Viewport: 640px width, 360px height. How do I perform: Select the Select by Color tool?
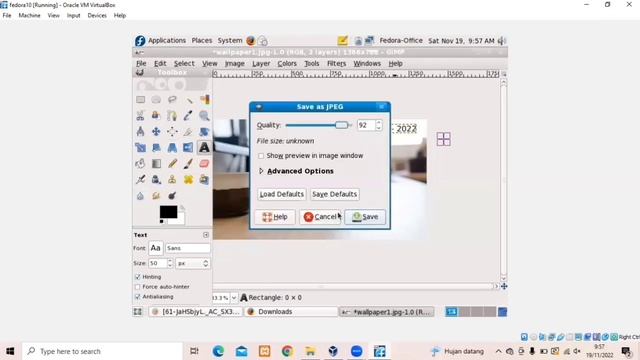[204, 100]
